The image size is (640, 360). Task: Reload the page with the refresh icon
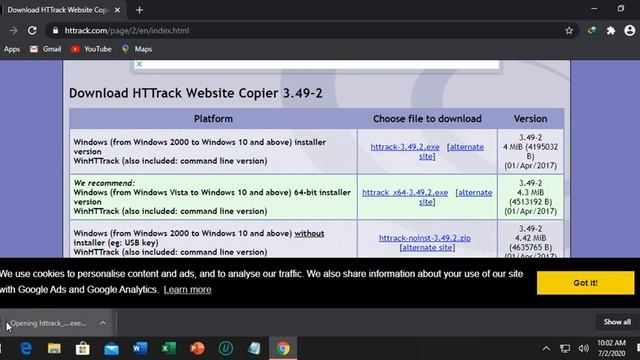click(x=32, y=31)
